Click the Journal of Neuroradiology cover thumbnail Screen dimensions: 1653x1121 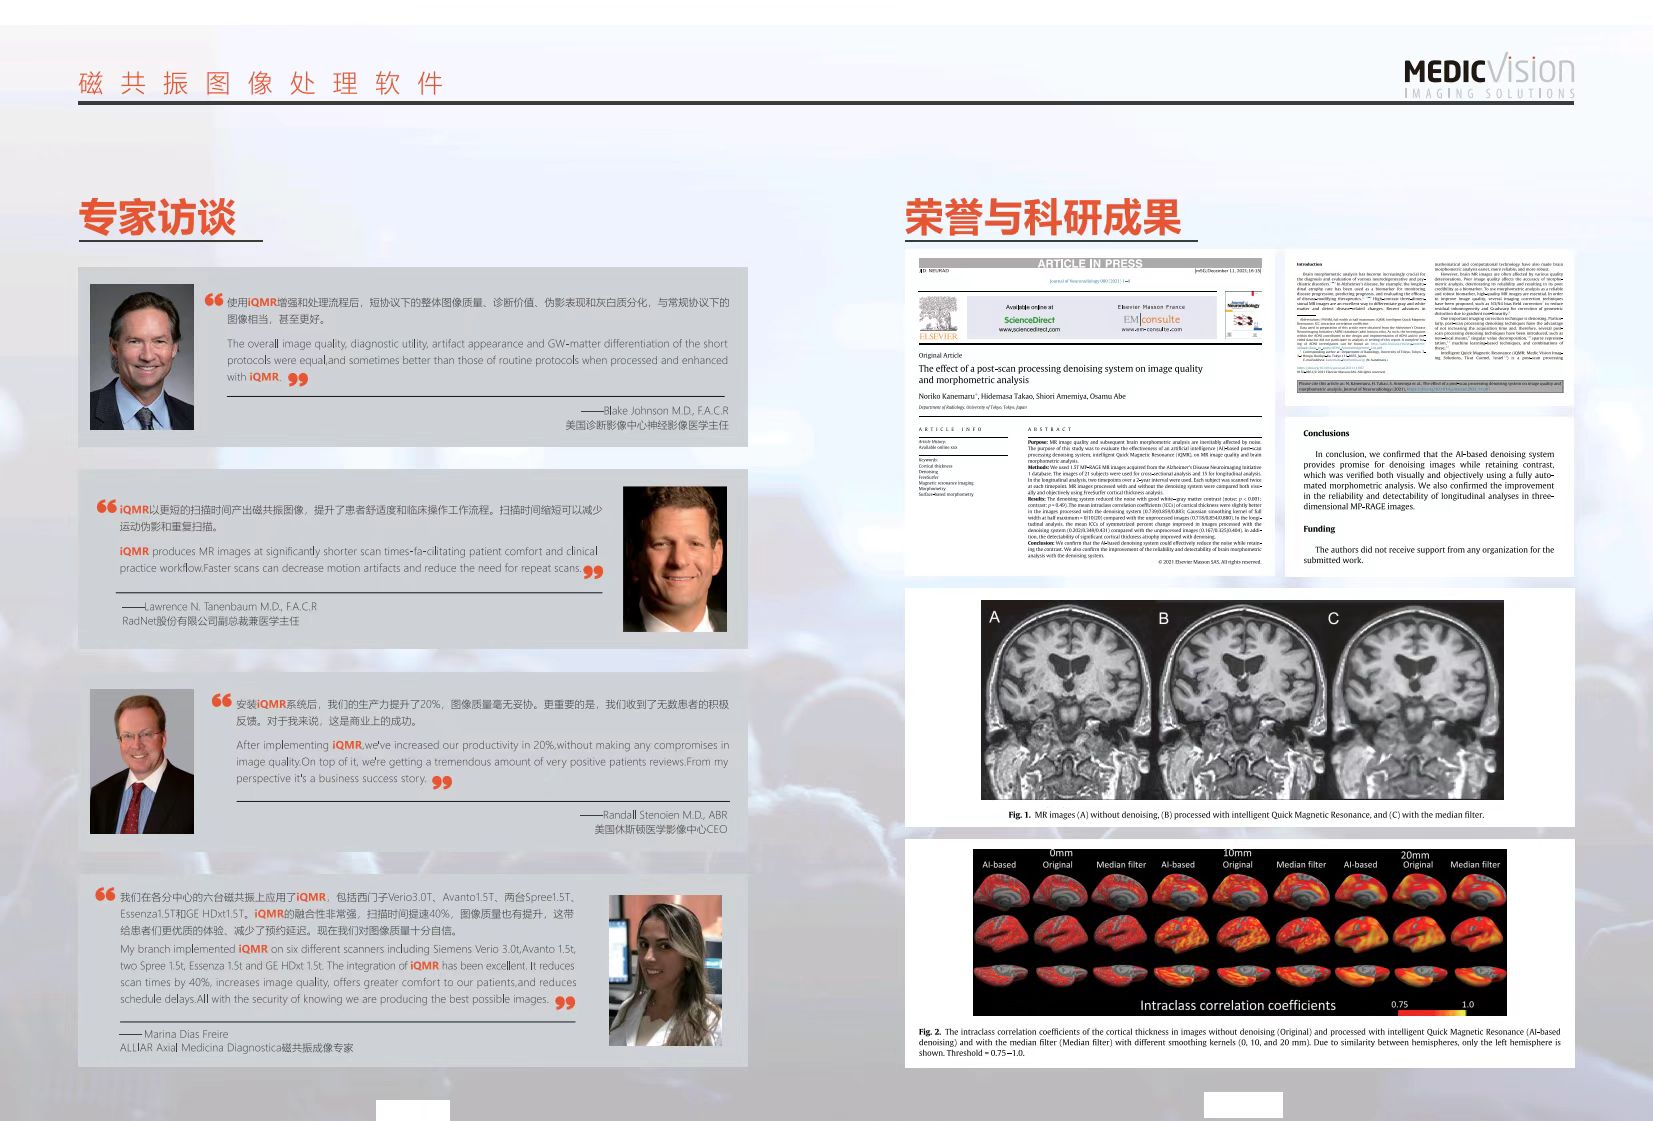pyautogui.click(x=1243, y=315)
